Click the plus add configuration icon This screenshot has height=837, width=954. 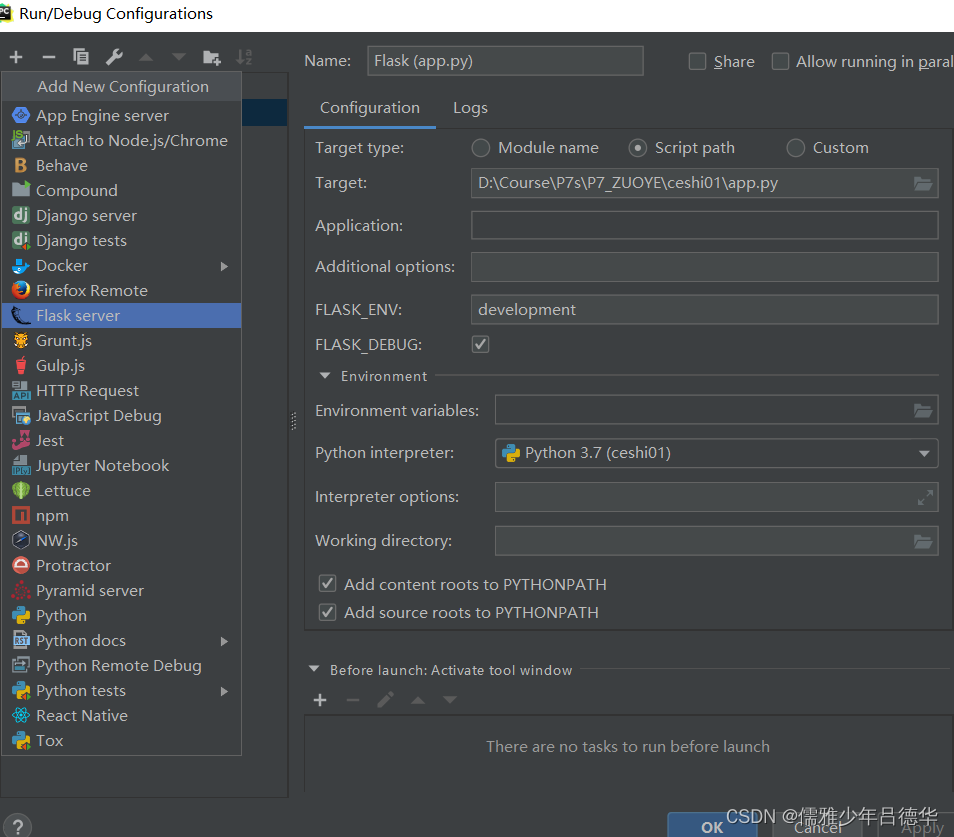16,57
